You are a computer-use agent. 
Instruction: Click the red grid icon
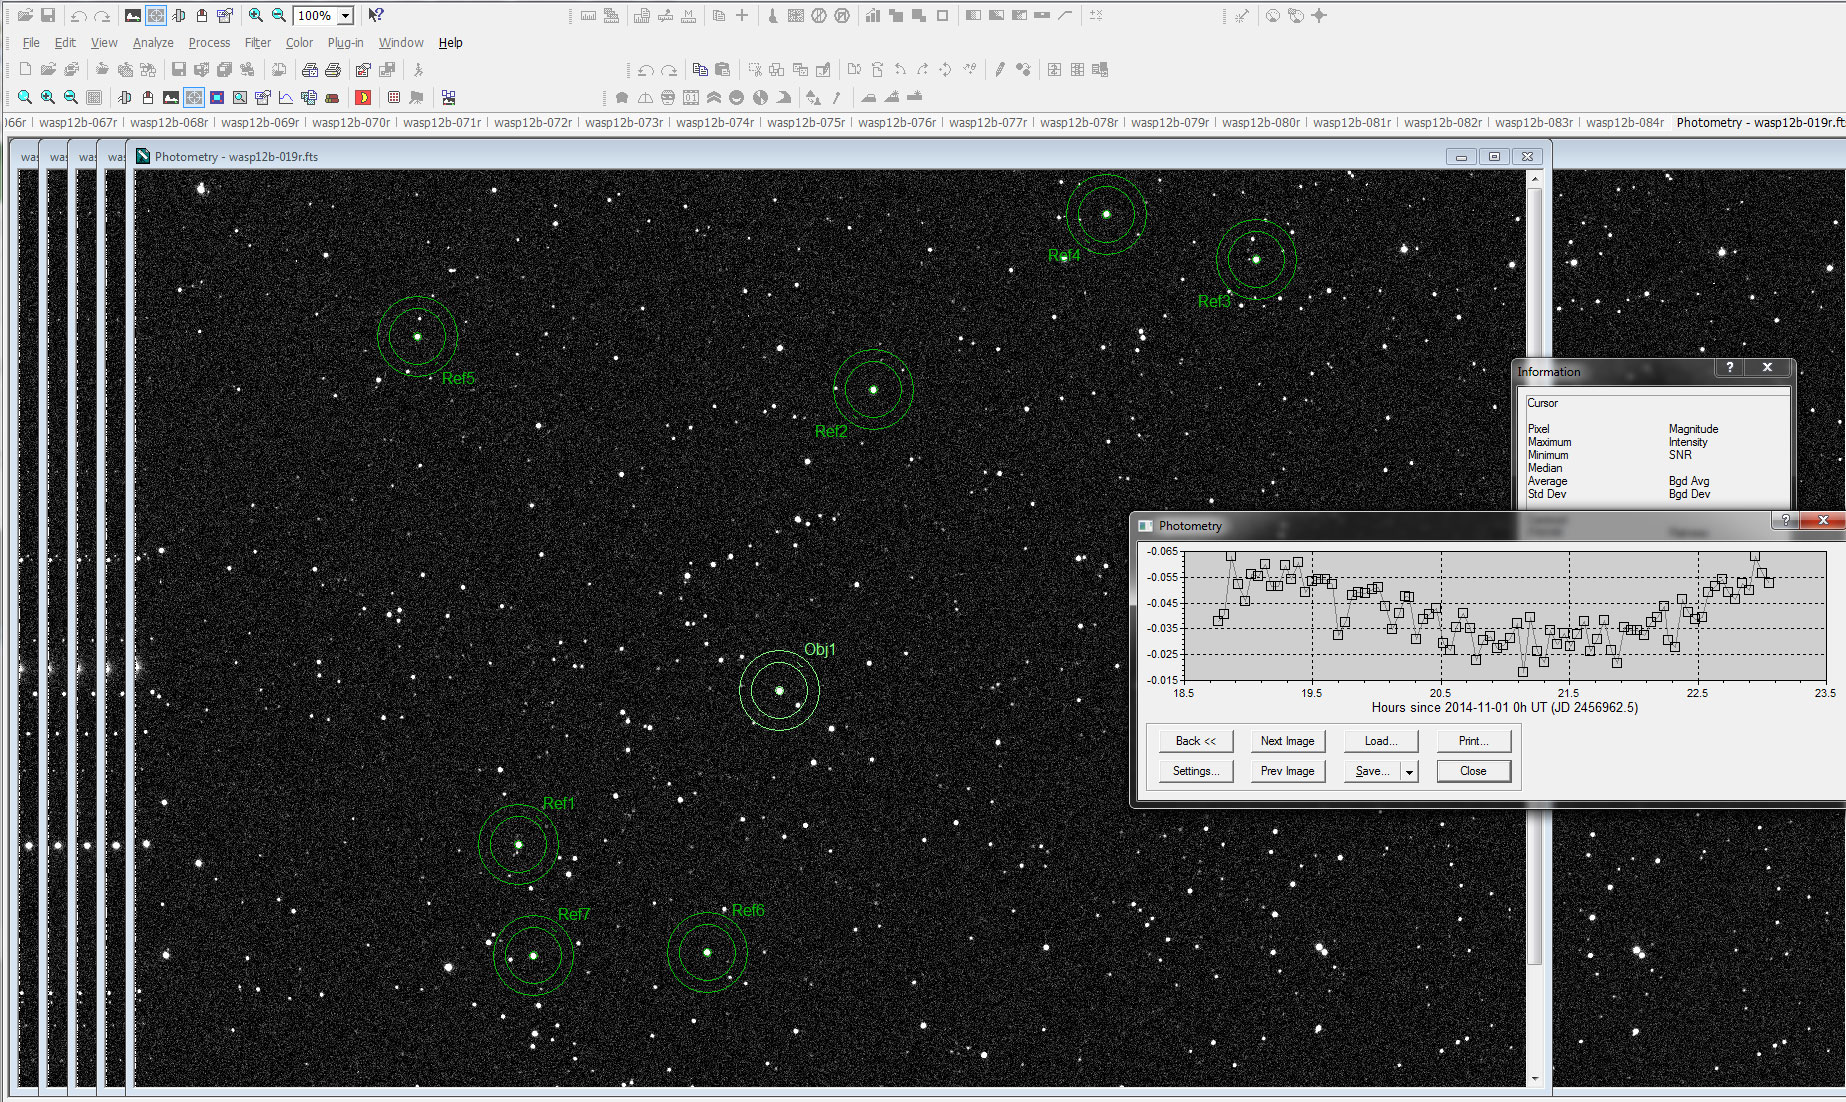(394, 98)
